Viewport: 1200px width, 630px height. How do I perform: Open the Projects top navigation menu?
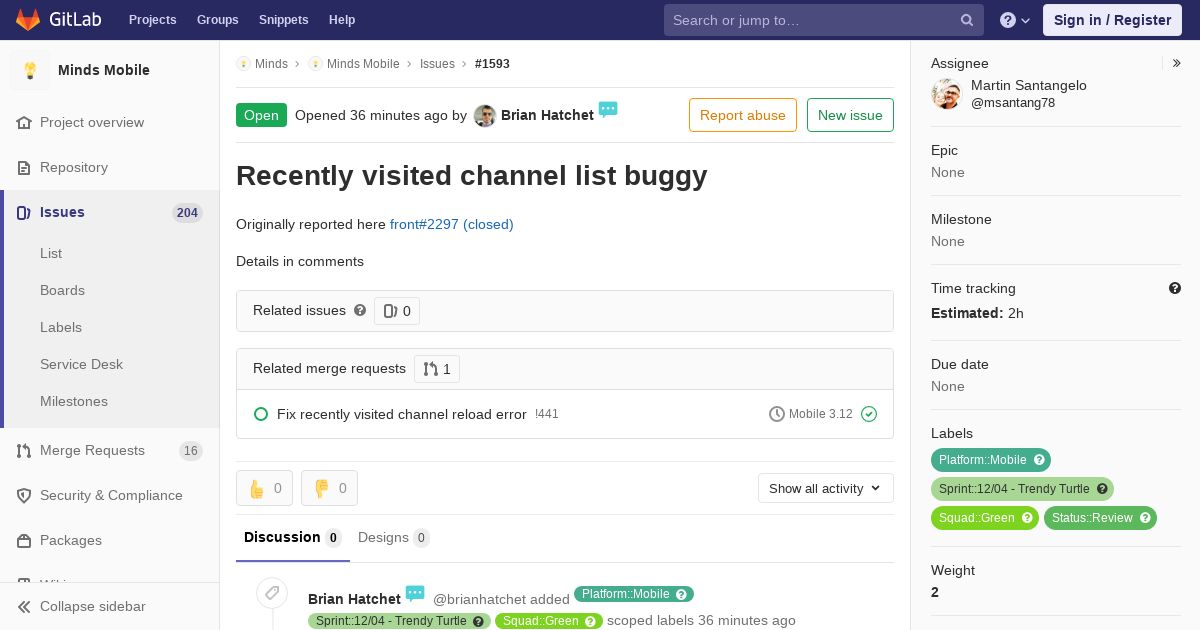coord(152,20)
